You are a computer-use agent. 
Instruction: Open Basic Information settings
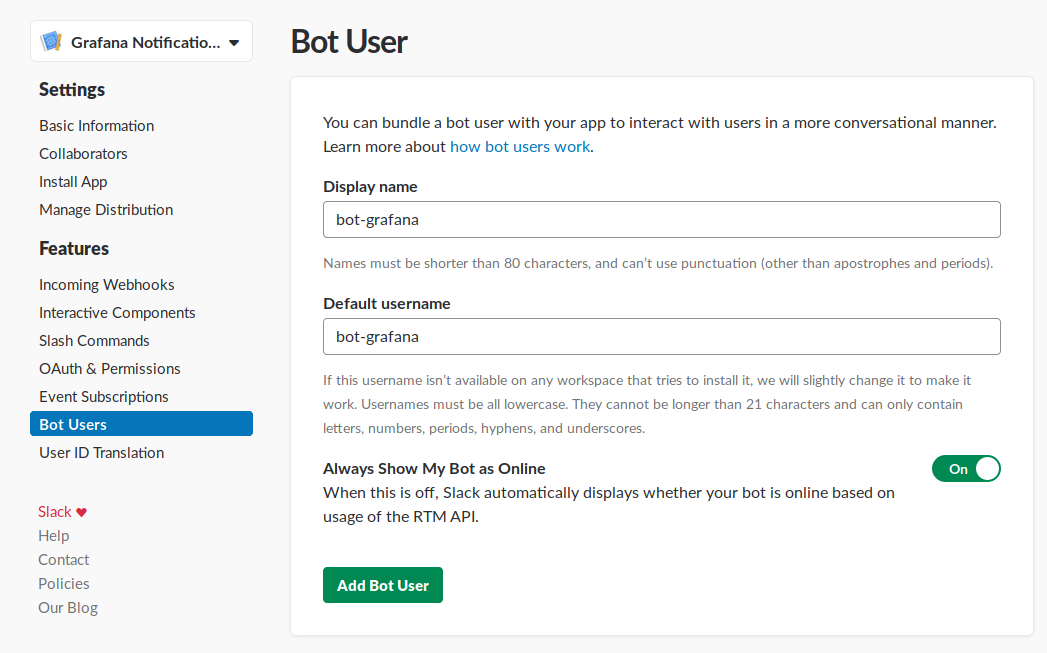point(96,126)
